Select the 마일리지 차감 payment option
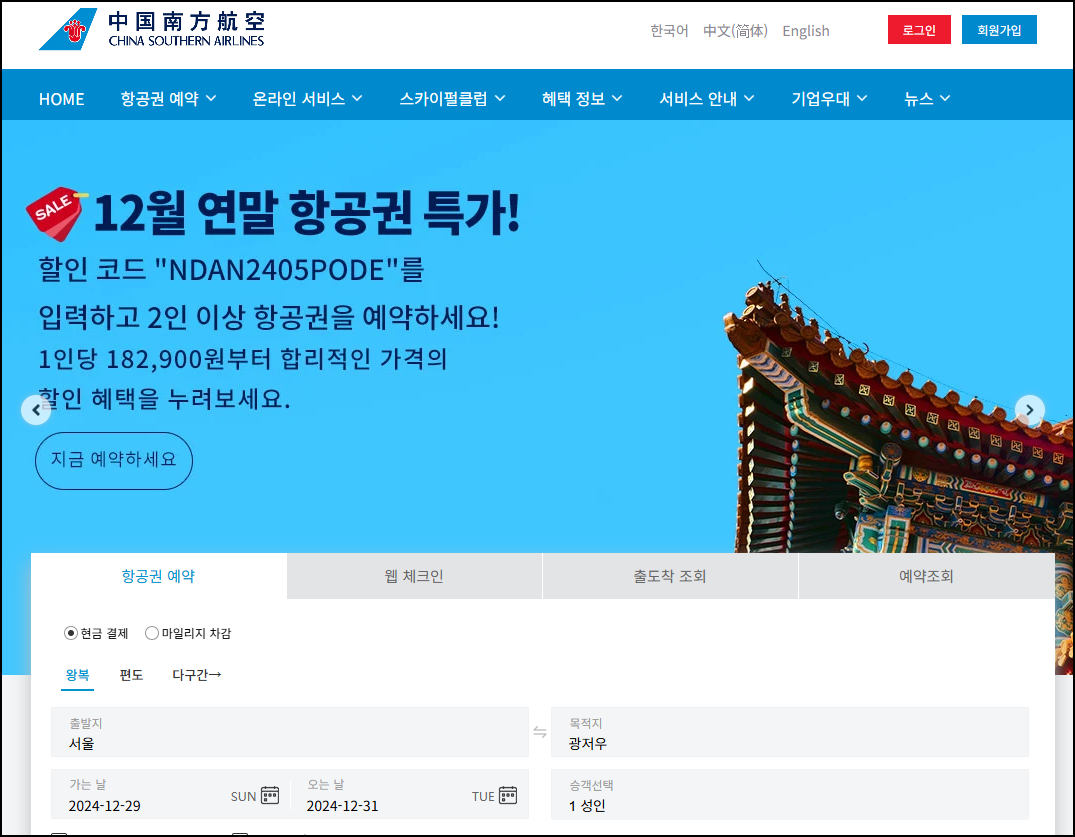 tap(151, 632)
